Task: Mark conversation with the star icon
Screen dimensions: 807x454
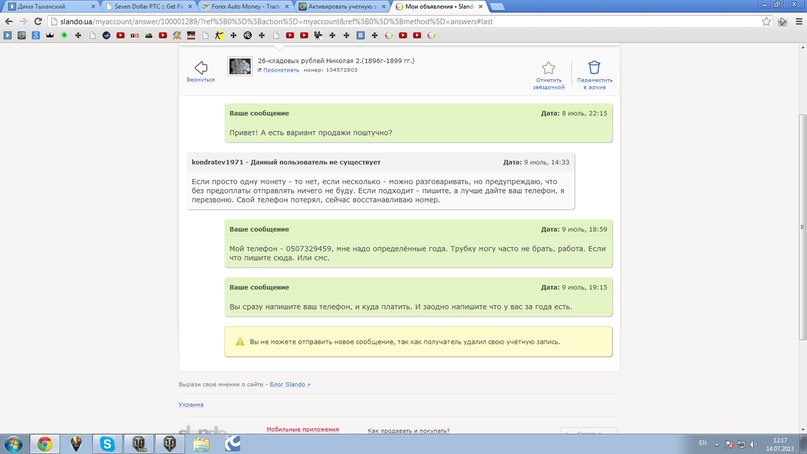Action: pos(548,68)
